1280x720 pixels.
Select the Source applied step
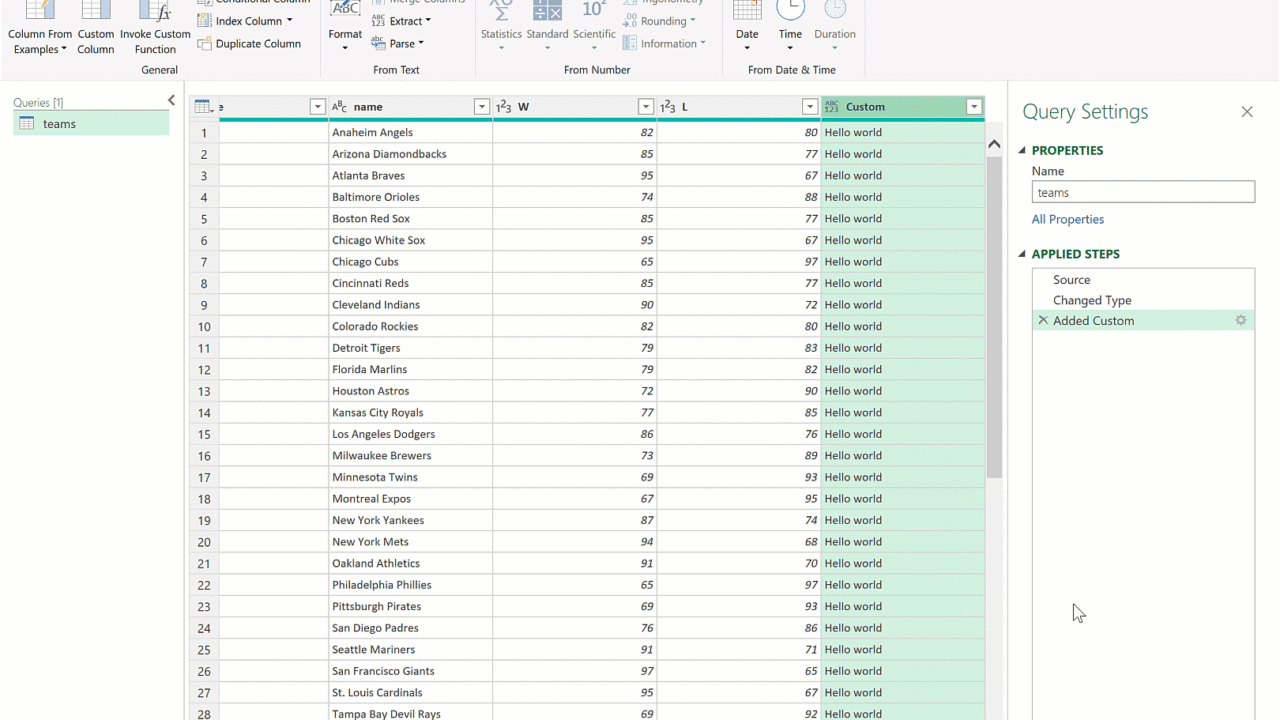(1071, 280)
